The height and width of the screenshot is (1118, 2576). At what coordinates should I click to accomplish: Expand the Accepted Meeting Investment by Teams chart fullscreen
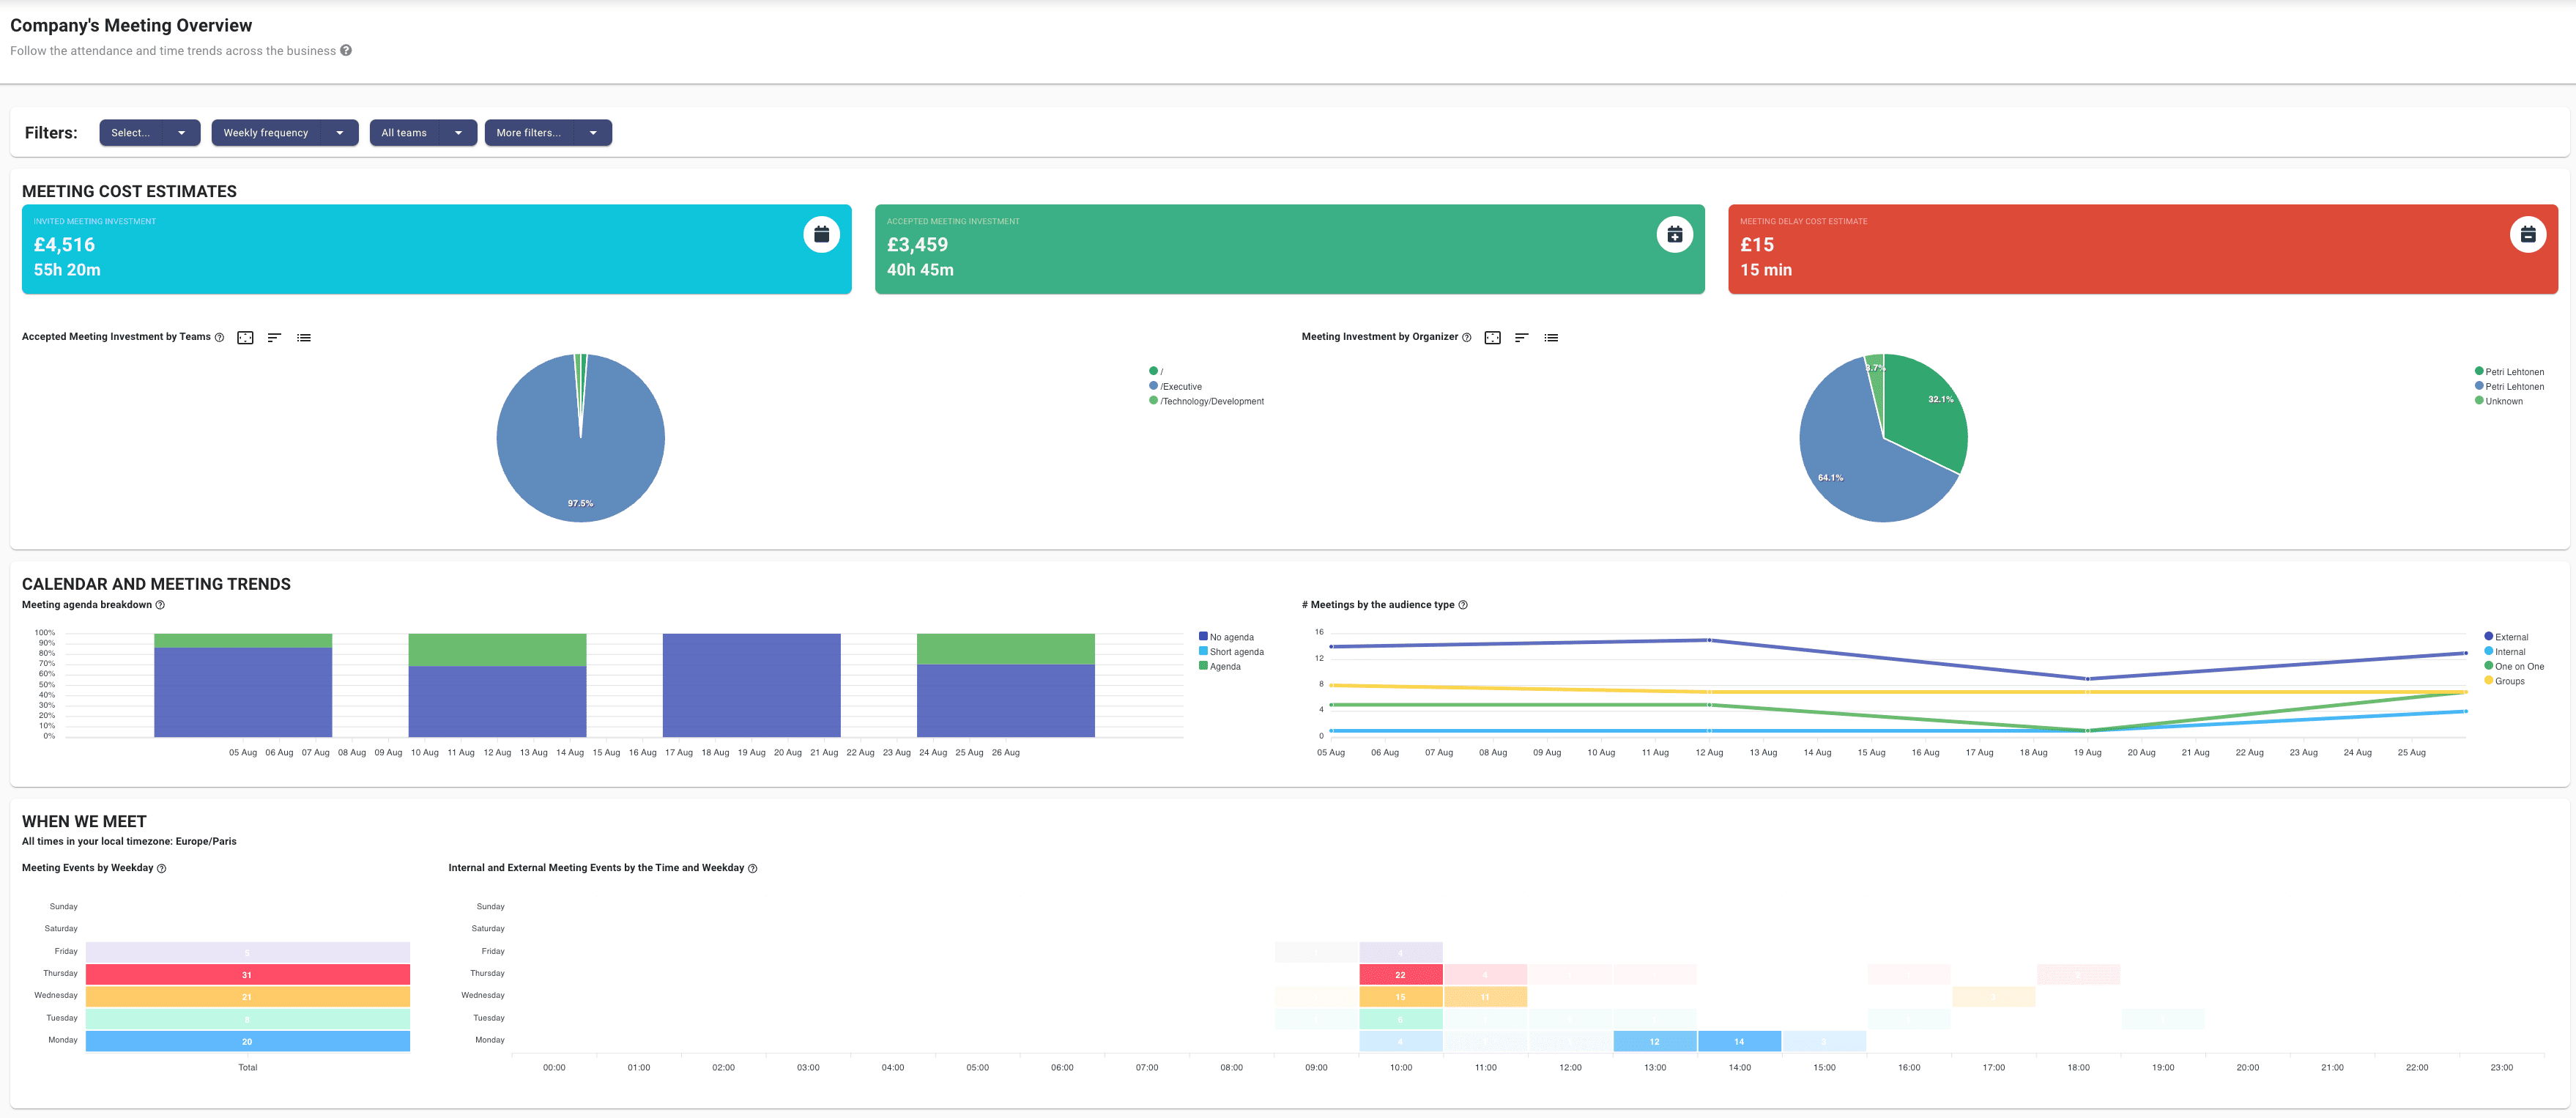pyautogui.click(x=245, y=337)
